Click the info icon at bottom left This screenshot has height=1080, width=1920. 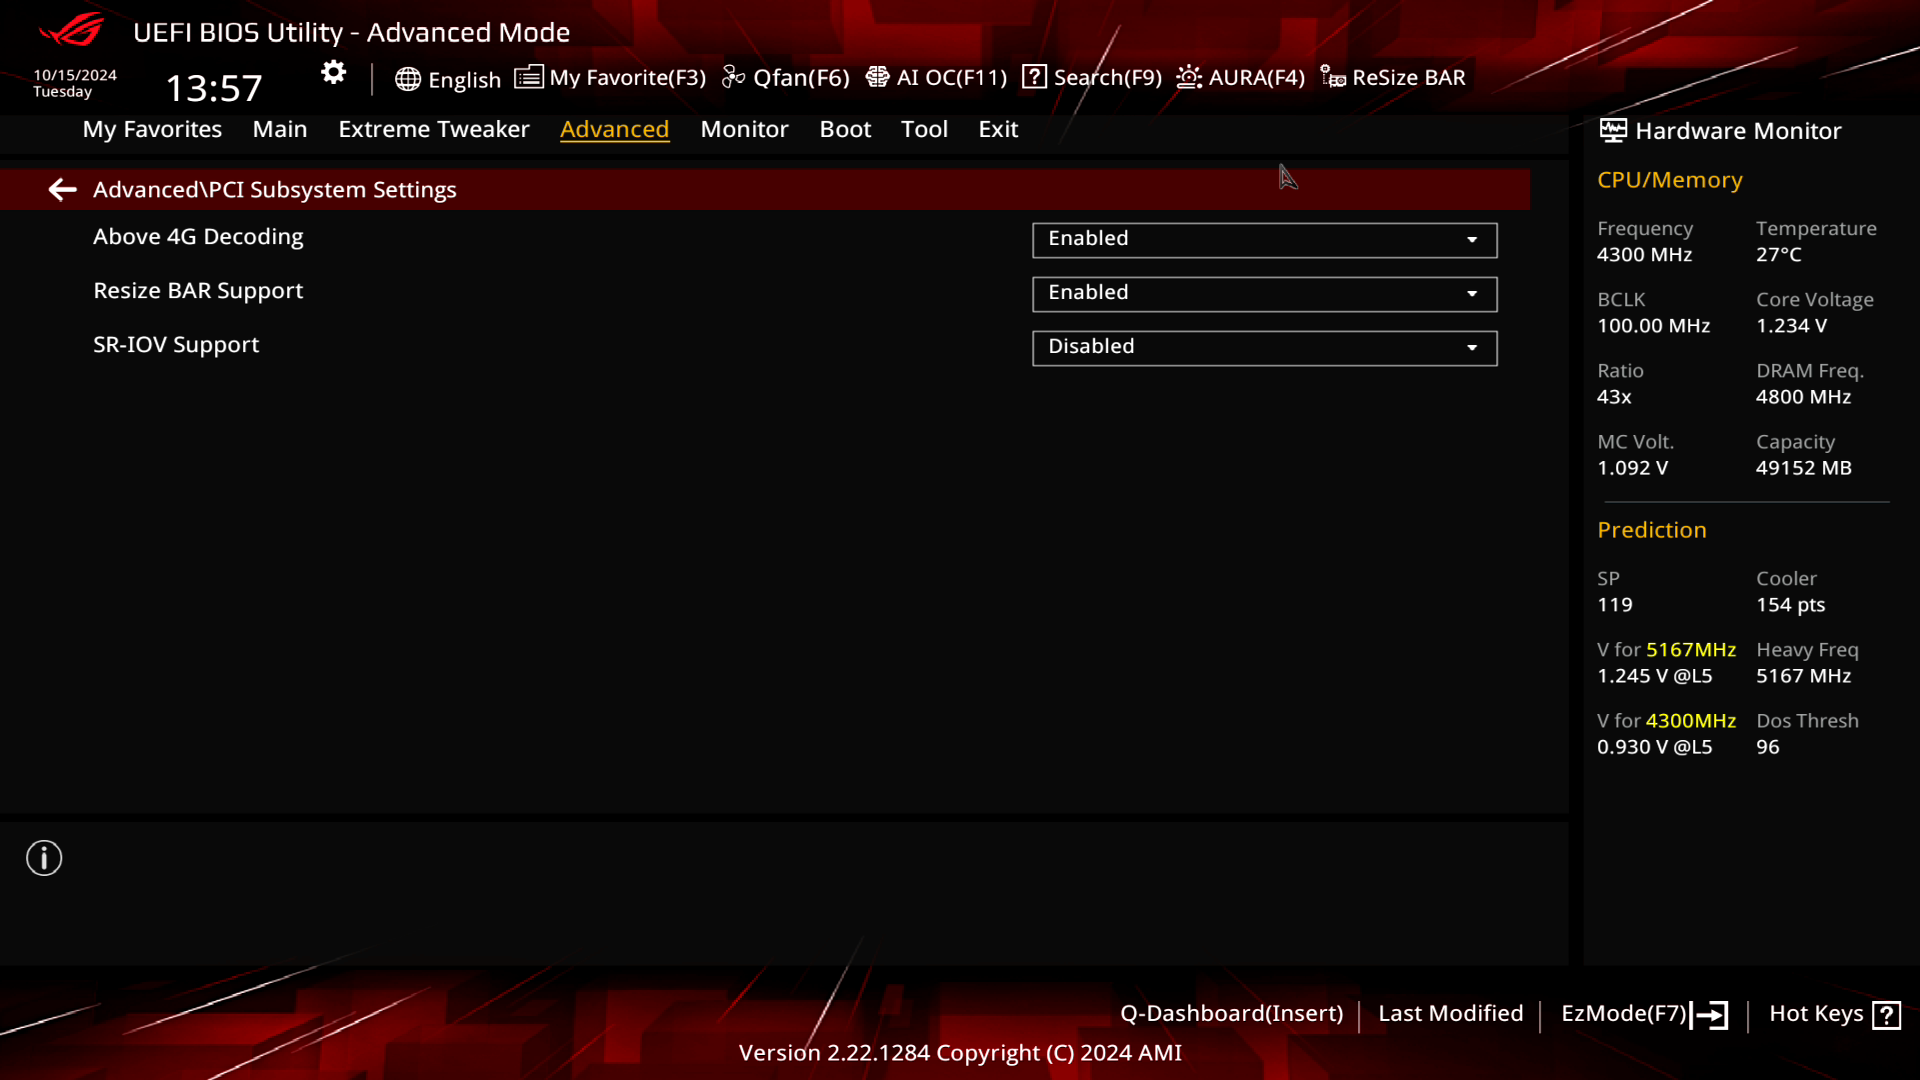tap(44, 858)
